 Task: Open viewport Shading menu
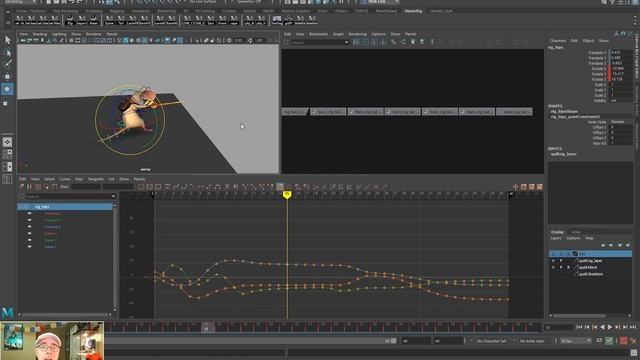pyautogui.click(x=40, y=34)
